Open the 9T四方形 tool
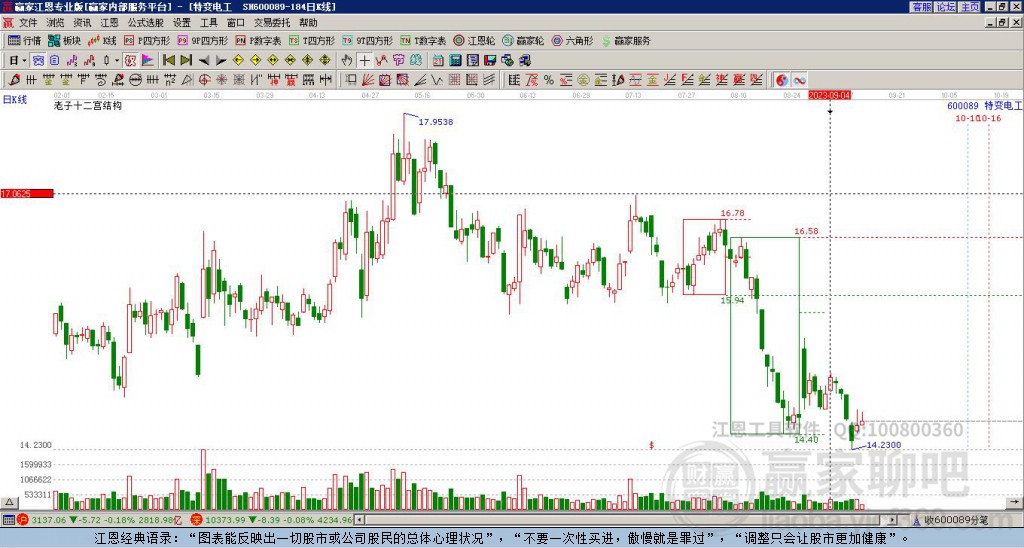Viewport: 1024px width, 548px height. pyautogui.click(x=367, y=40)
